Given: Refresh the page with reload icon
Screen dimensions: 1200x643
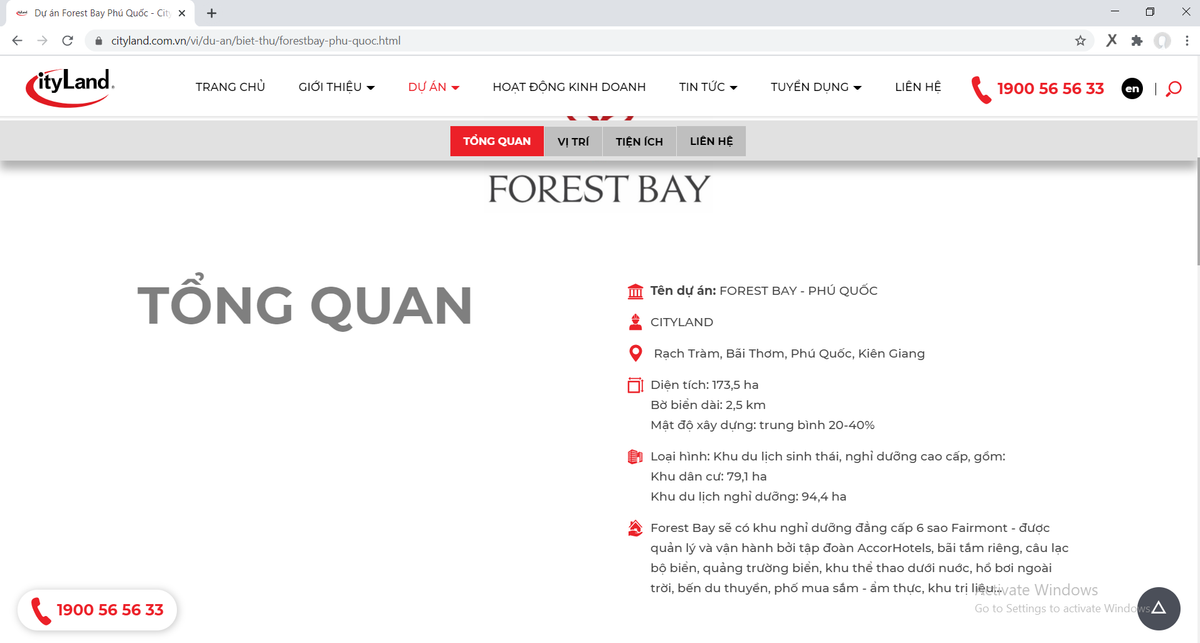Looking at the screenshot, I should pyautogui.click(x=67, y=41).
